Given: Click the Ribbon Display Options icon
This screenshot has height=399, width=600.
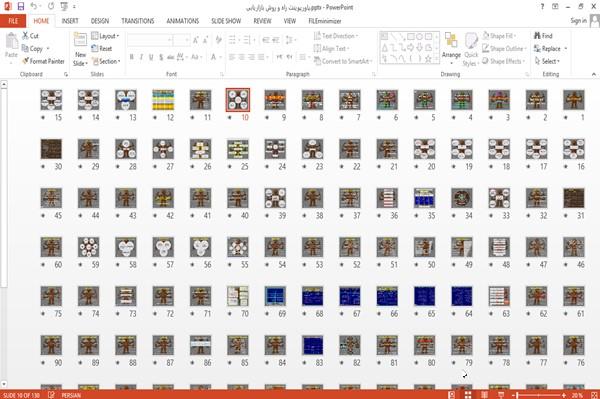Looking at the screenshot, I should 555,7.
